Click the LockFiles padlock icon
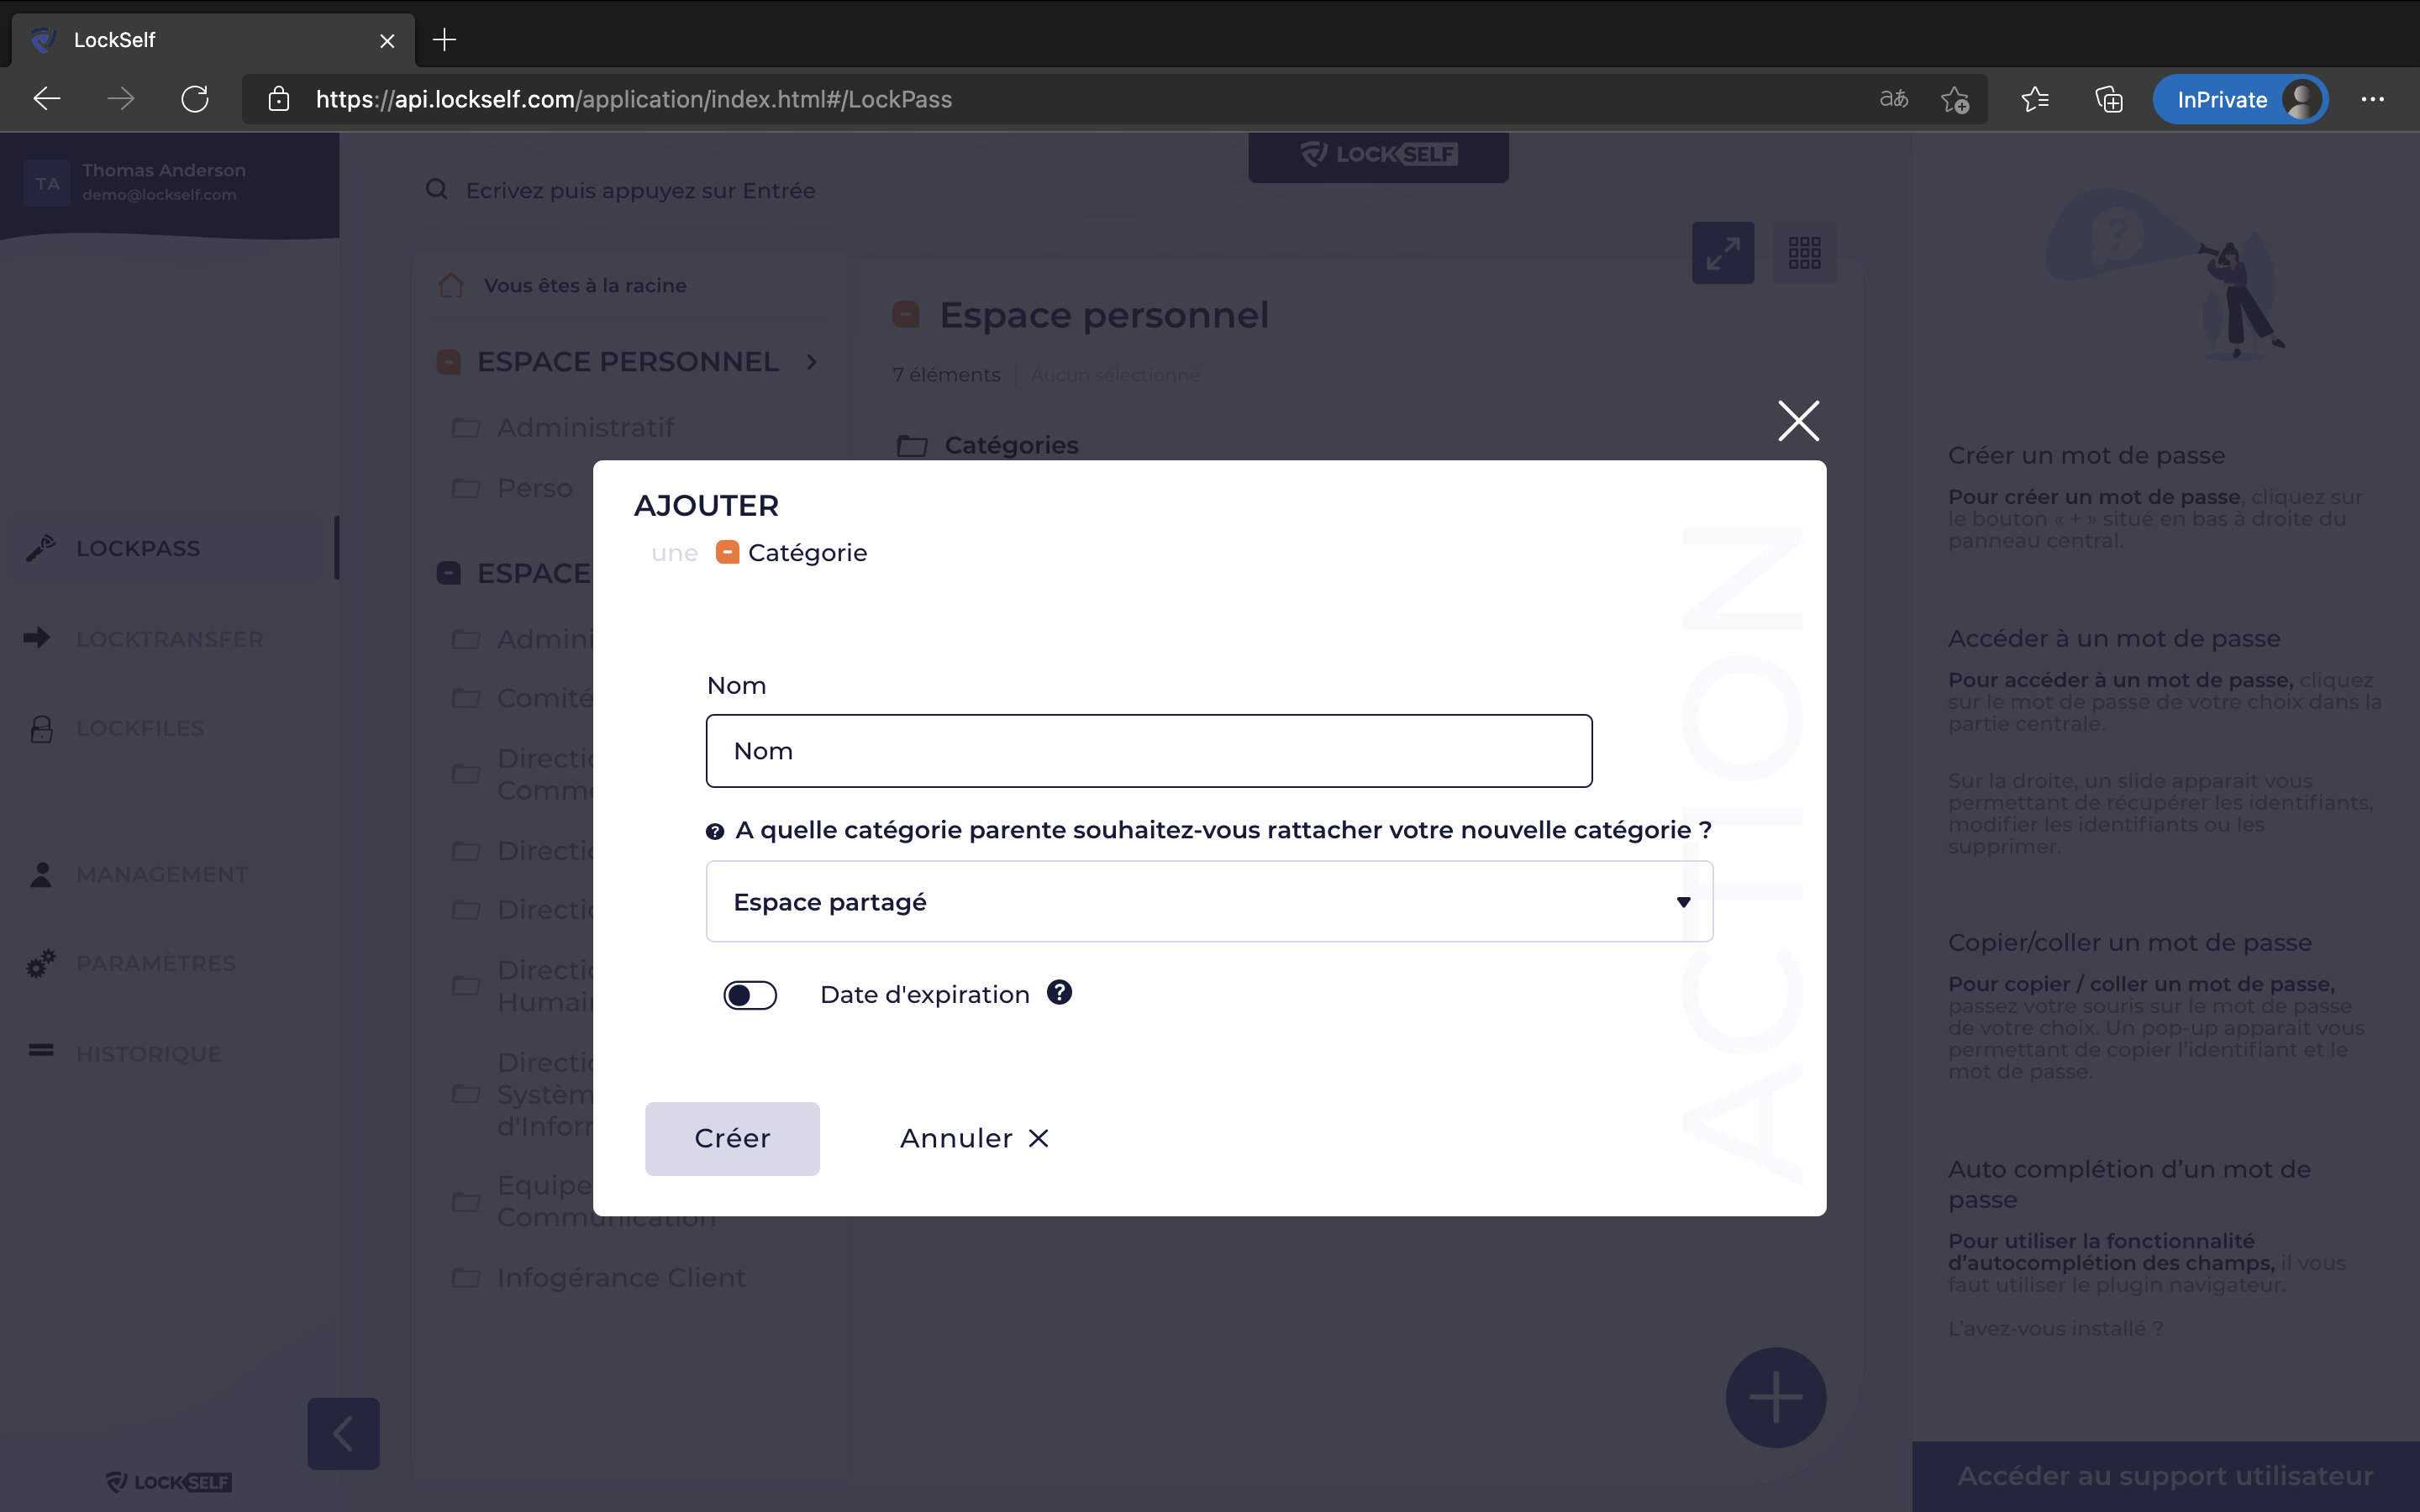The height and width of the screenshot is (1512, 2420). pos(41,729)
